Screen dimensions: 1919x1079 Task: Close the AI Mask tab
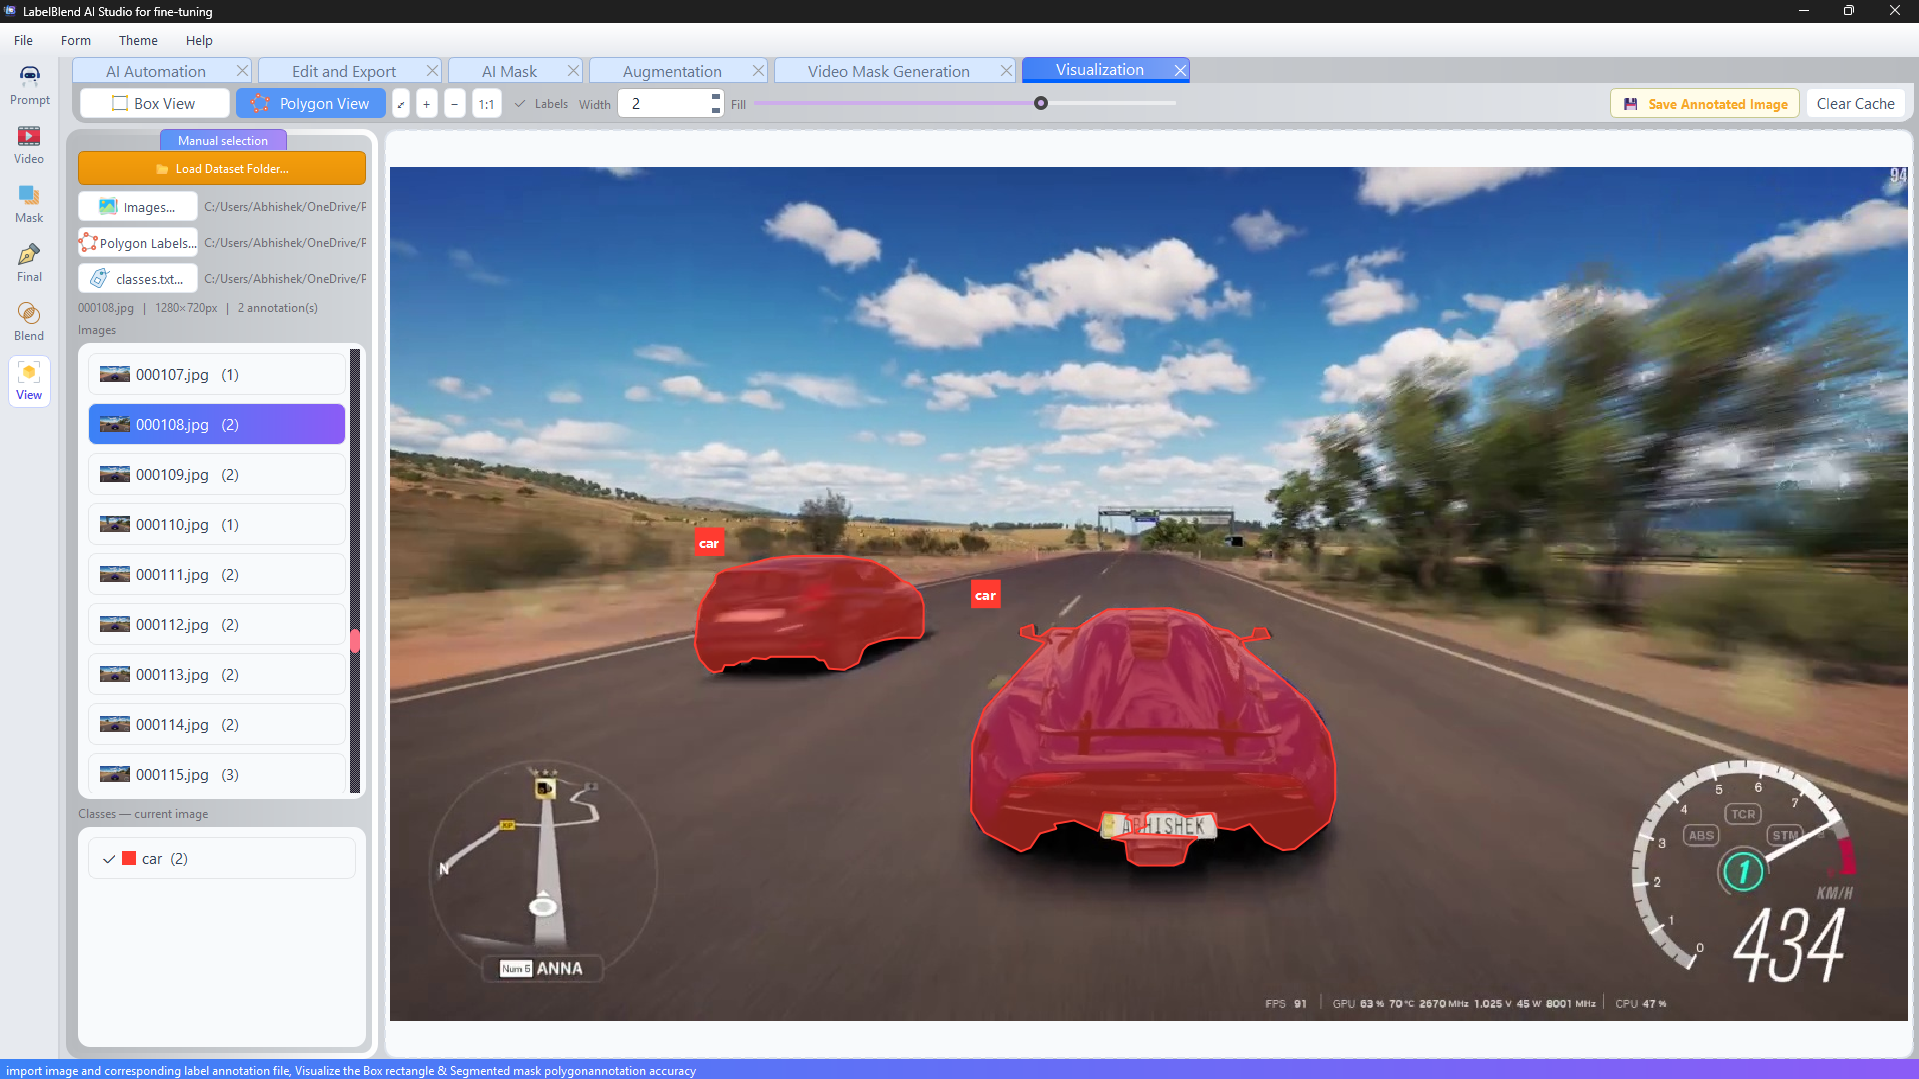tap(573, 71)
